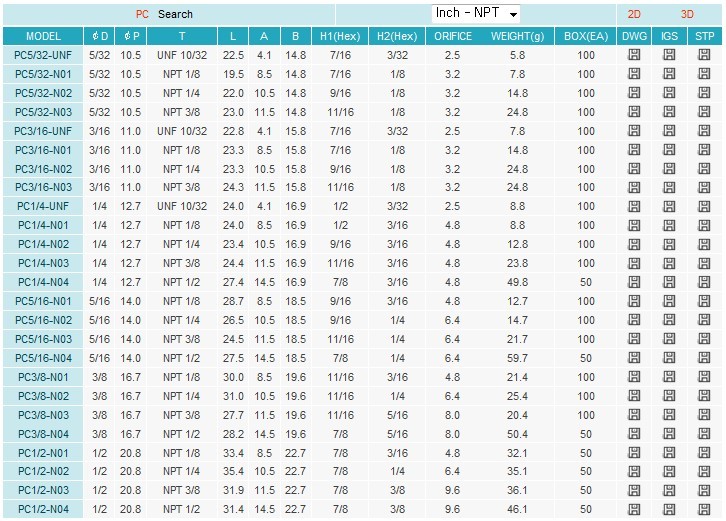This screenshot has height=521, width=726.
Task: Click the PC Search link
Action: pyautogui.click(x=165, y=15)
